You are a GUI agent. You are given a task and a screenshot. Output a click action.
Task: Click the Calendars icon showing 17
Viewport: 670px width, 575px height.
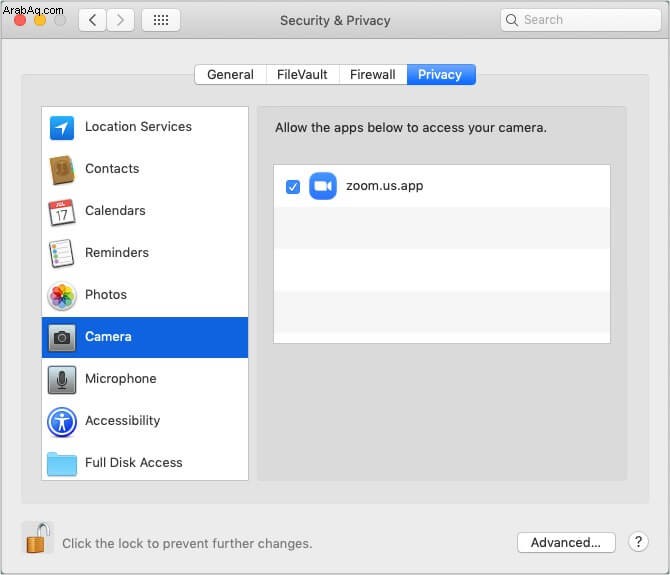coord(62,211)
